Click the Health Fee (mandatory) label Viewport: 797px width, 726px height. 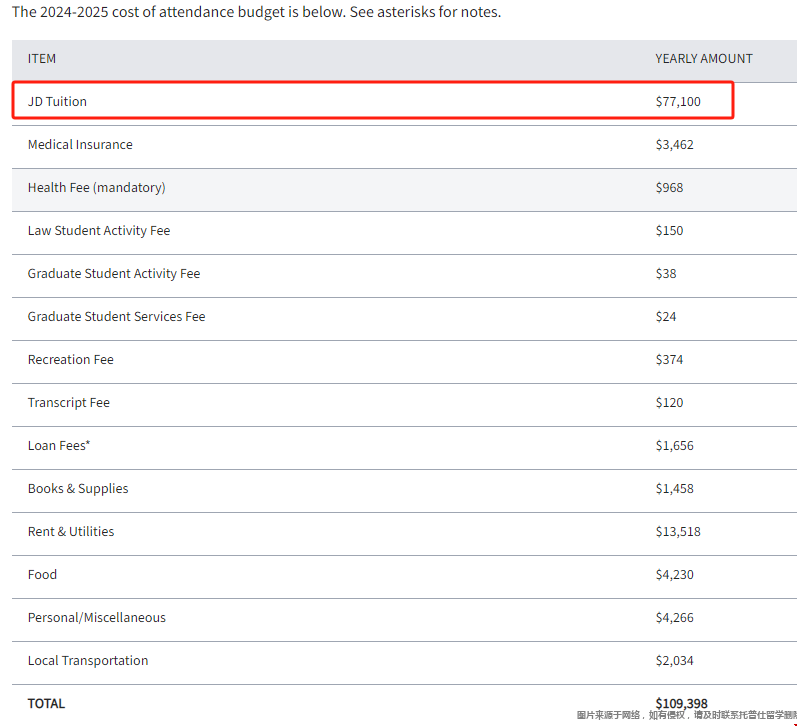[96, 188]
